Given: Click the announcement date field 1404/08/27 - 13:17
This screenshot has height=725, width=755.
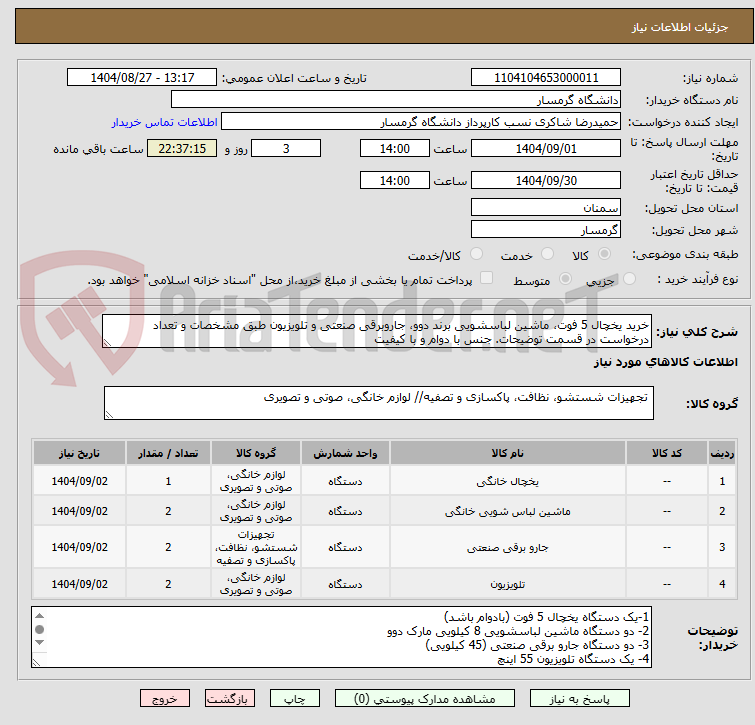Looking at the screenshot, I should click(142, 78).
